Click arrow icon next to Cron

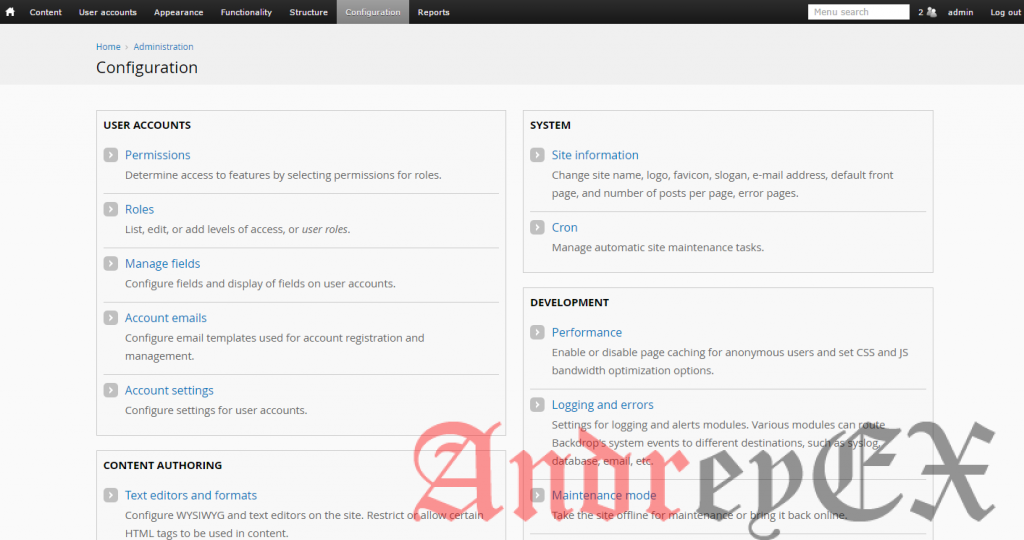tap(537, 227)
